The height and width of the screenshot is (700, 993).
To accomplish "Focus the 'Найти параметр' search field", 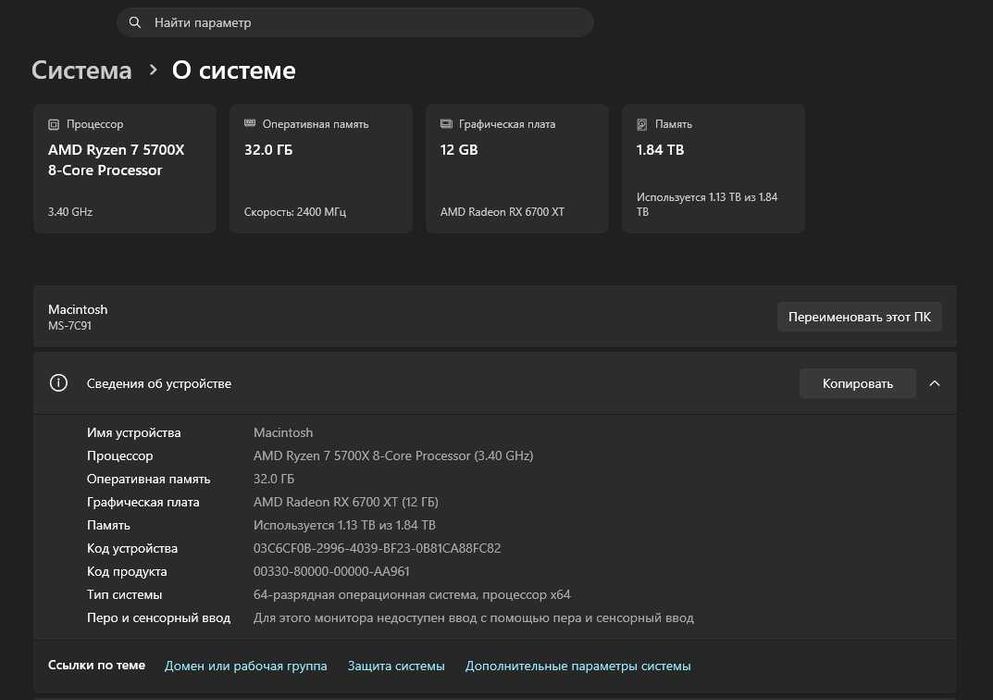I will pos(355,22).
